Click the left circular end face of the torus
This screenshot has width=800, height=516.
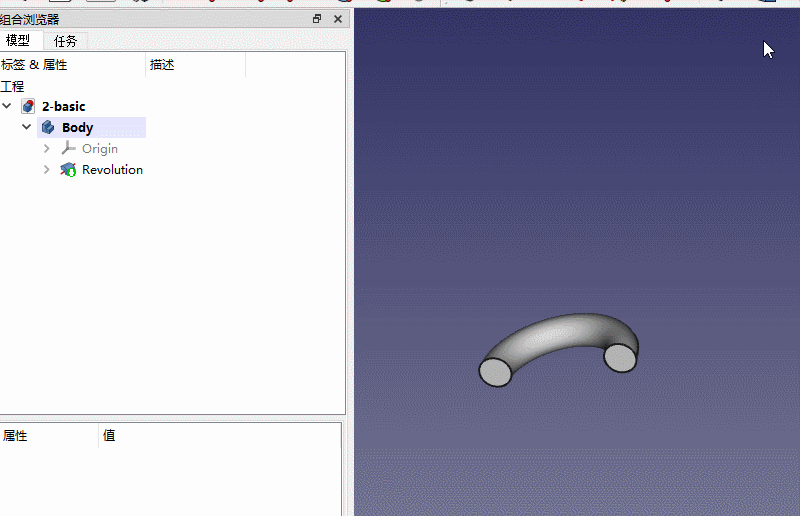(495, 372)
